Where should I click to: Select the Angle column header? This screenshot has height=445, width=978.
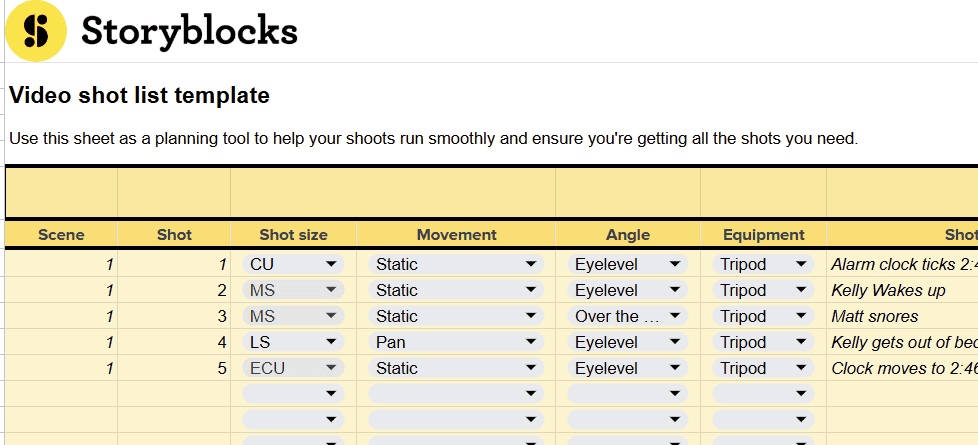(x=628, y=235)
